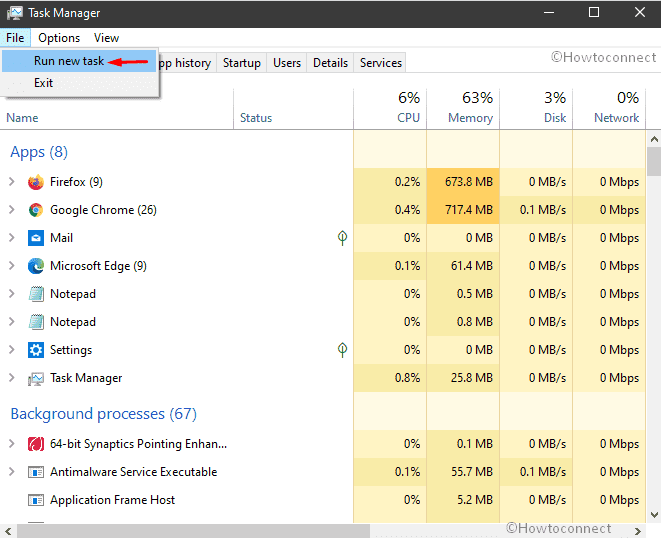Open the Options menu
661x538 pixels.
click(59, 38)
